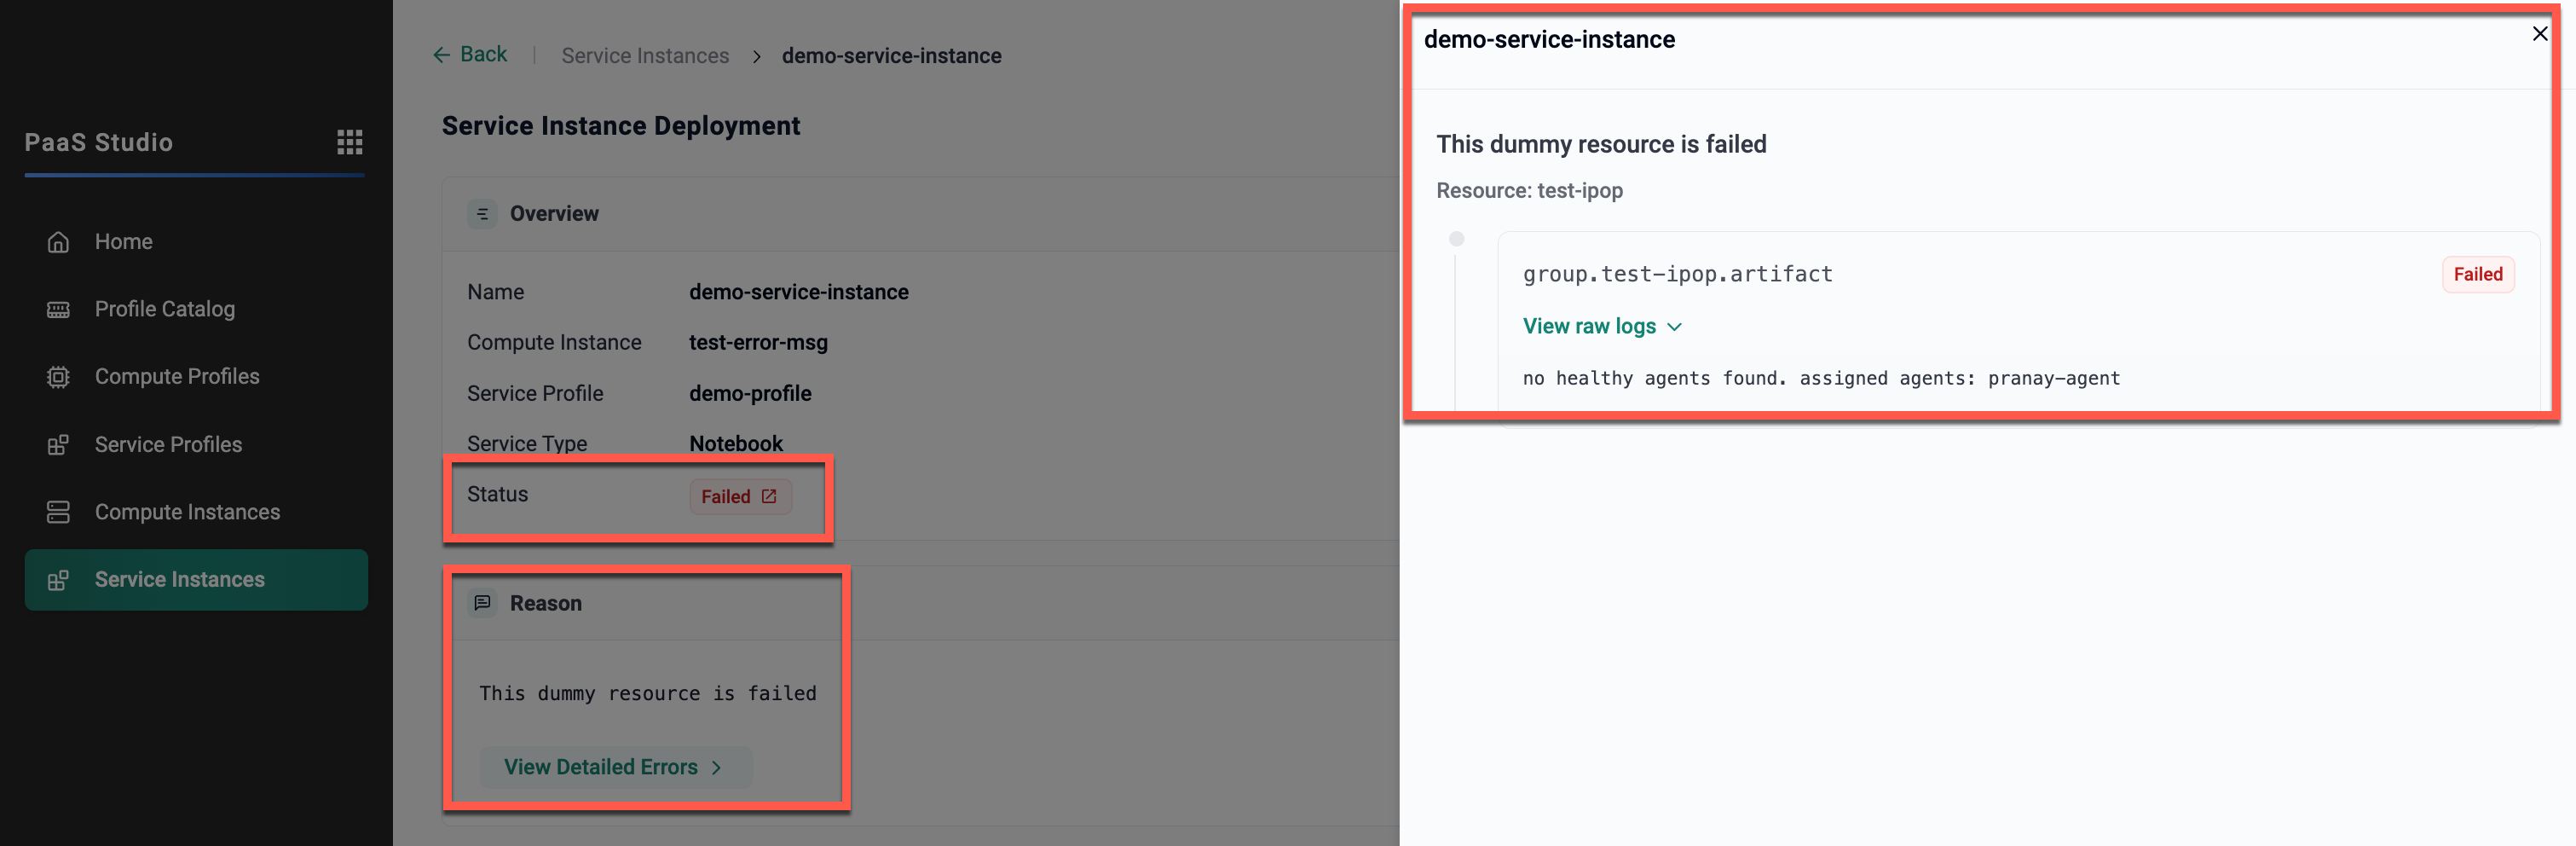Click the timeline dot beside artifact entry

[x=1456, y=239]
